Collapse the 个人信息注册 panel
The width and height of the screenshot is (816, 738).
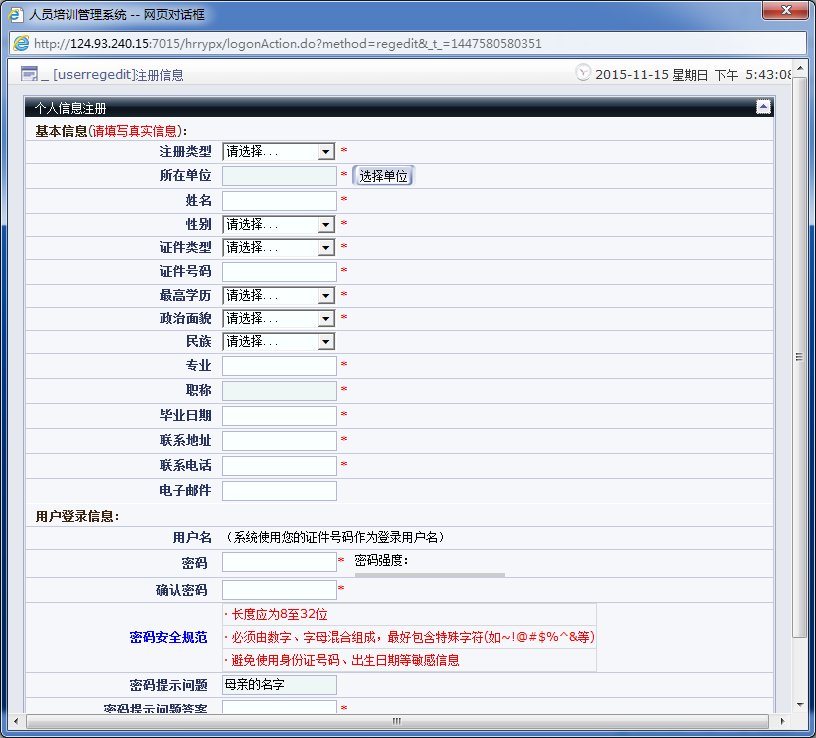coord(763,106)
